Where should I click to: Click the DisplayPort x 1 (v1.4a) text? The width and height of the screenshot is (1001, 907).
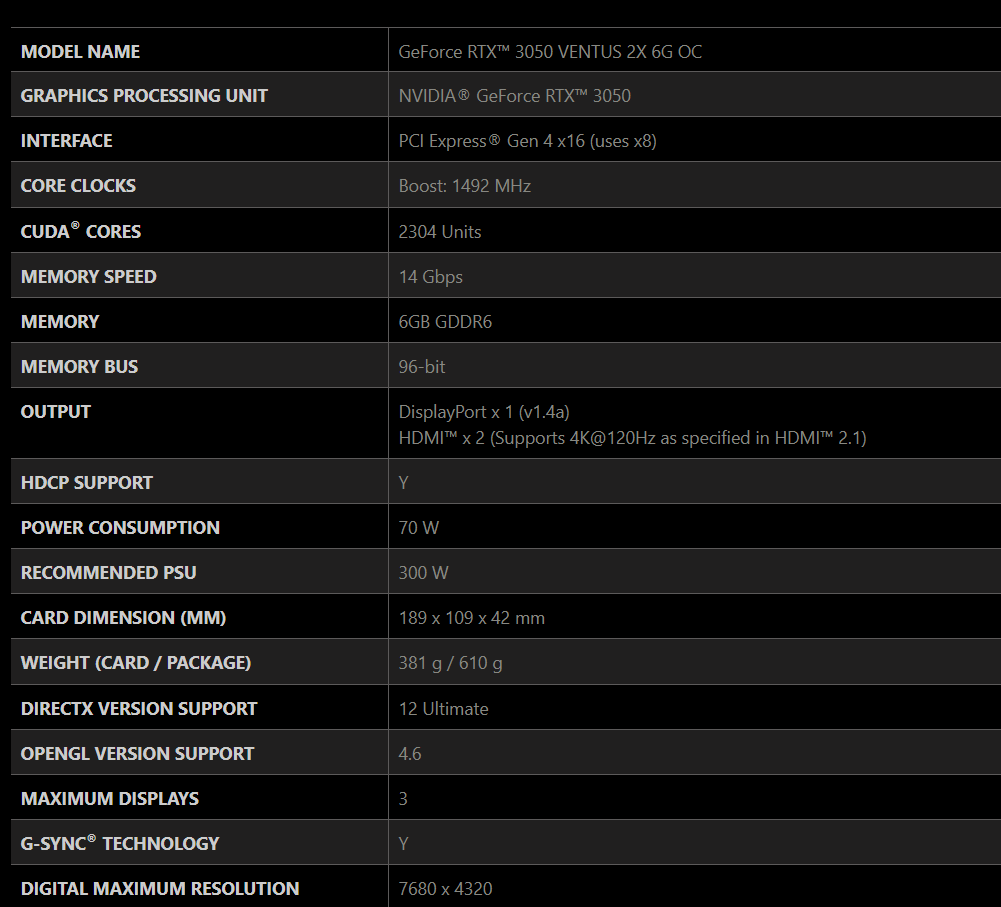pos(484,412)
